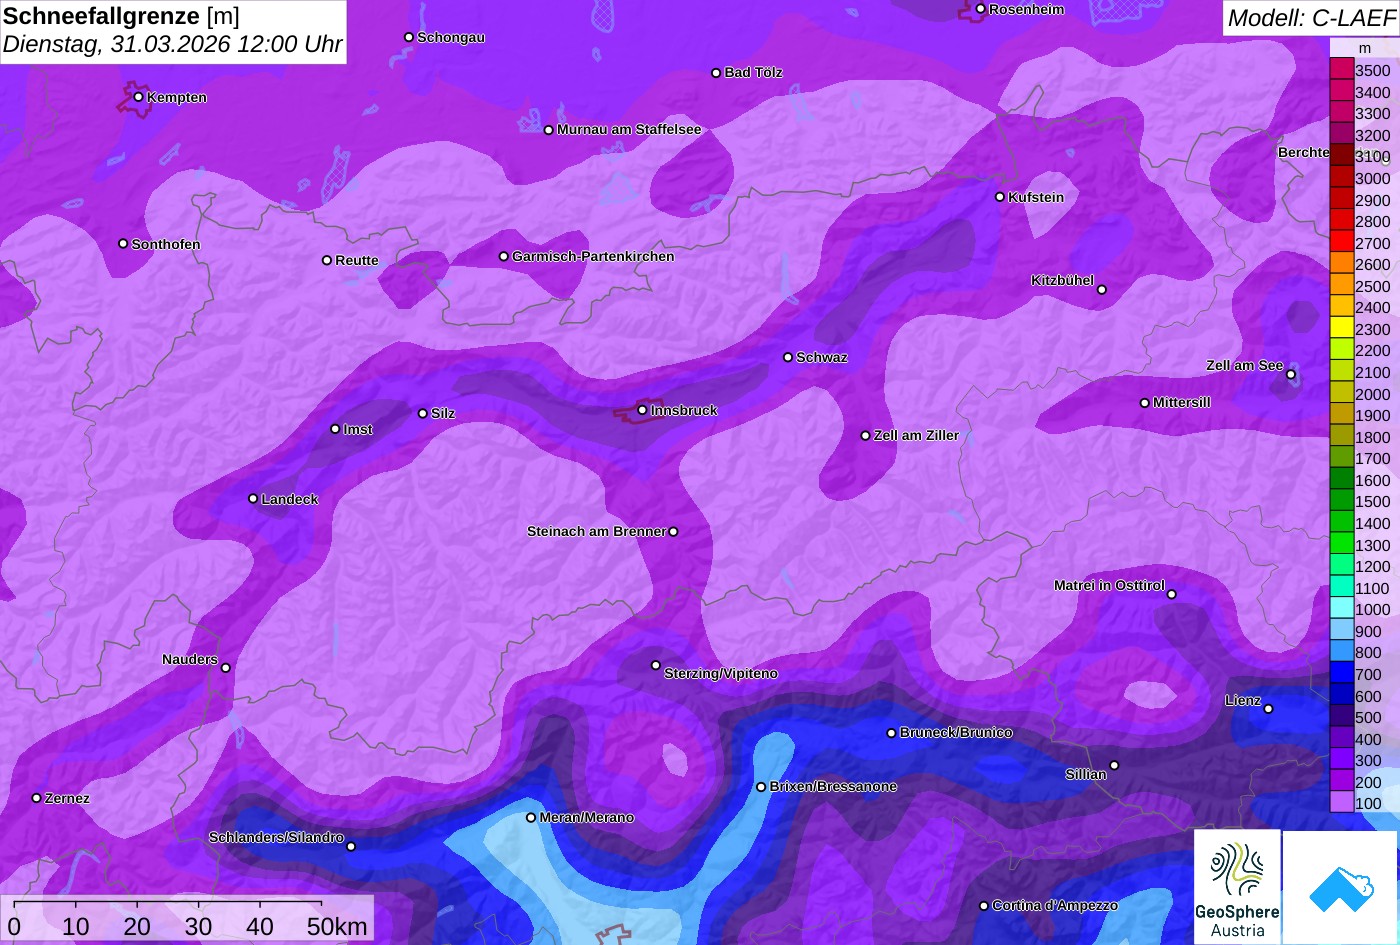This screenshot has width=1400, height=945.
Task: Click the Nauders label
Action: [x=190, y=659]
